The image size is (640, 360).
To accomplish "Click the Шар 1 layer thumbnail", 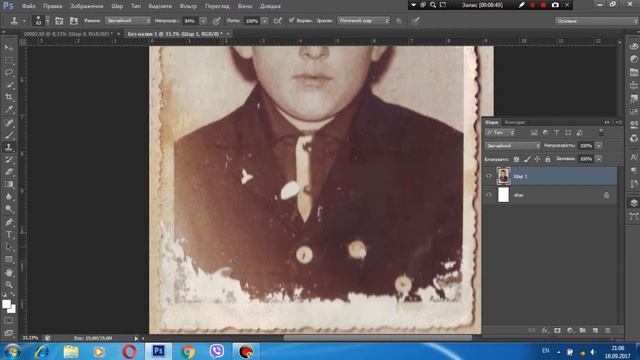I will [503, 176].
